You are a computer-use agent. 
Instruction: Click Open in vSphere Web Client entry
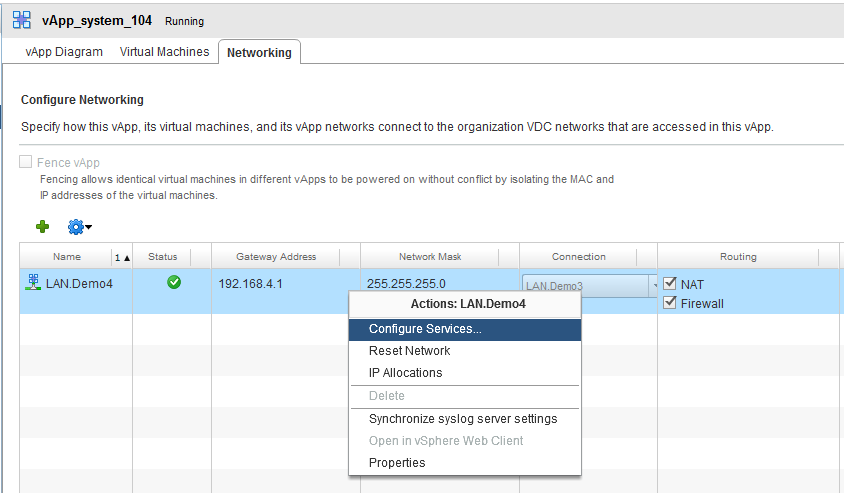click(x=465, y=441)
